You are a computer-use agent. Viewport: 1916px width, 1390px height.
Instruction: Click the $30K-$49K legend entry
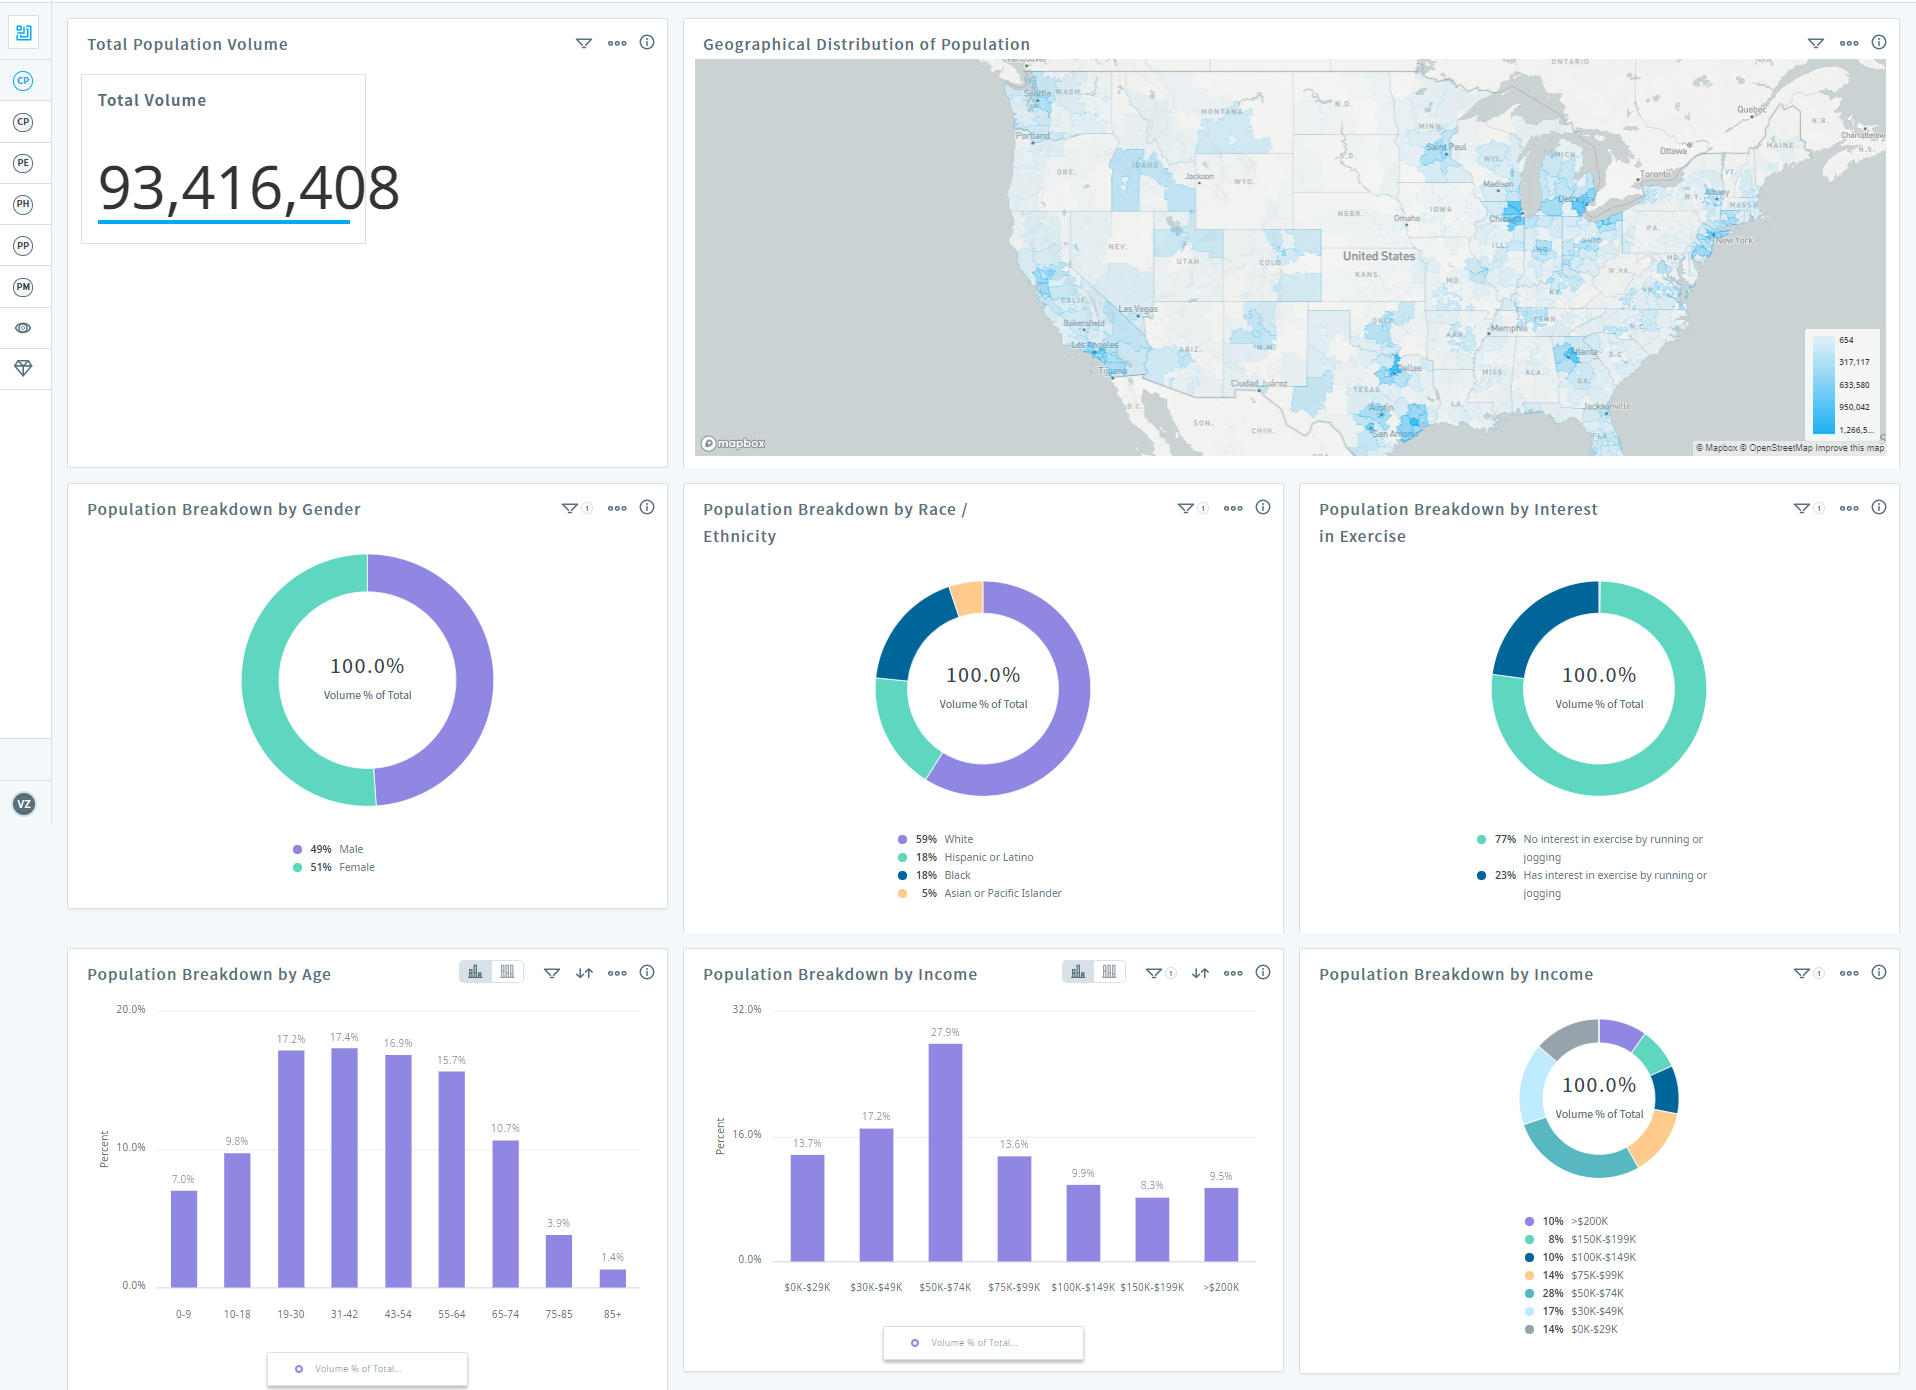click(1573, 1311)
